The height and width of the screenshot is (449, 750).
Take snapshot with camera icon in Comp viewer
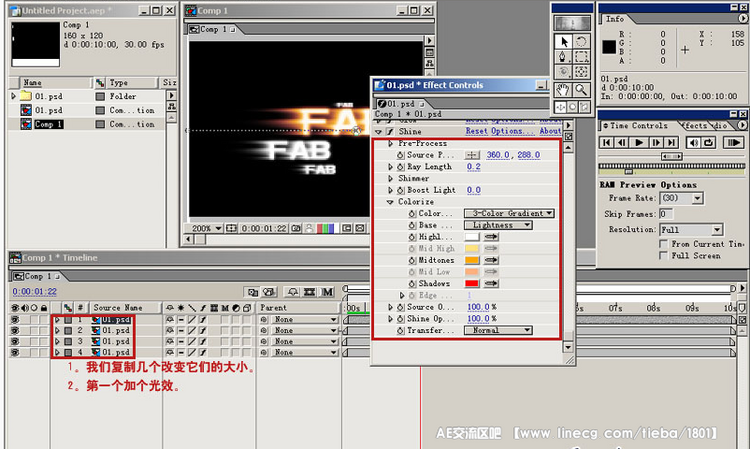tap(296, 229)
